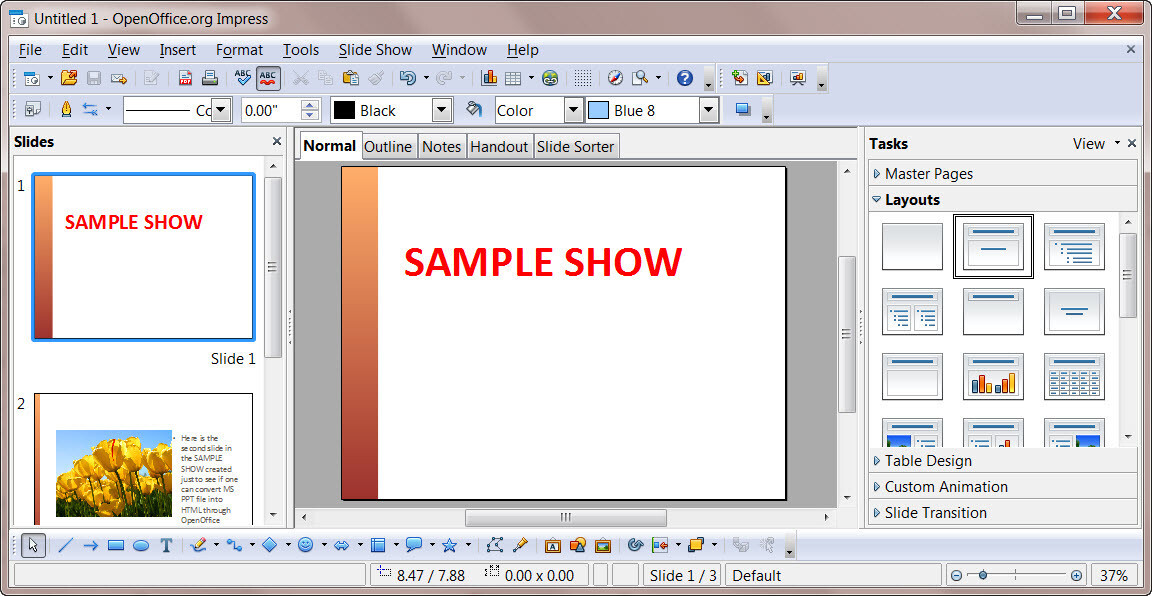The image size is (1152, 596).
Task: Open the Fontwork Gallery
Action: click(553, 545)
